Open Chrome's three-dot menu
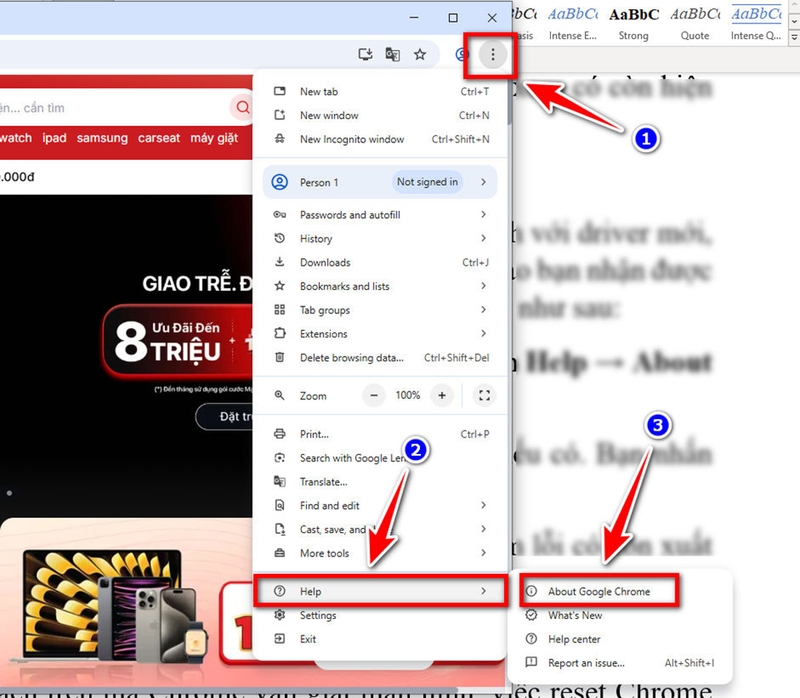800x698 pixels. point(492,55)
